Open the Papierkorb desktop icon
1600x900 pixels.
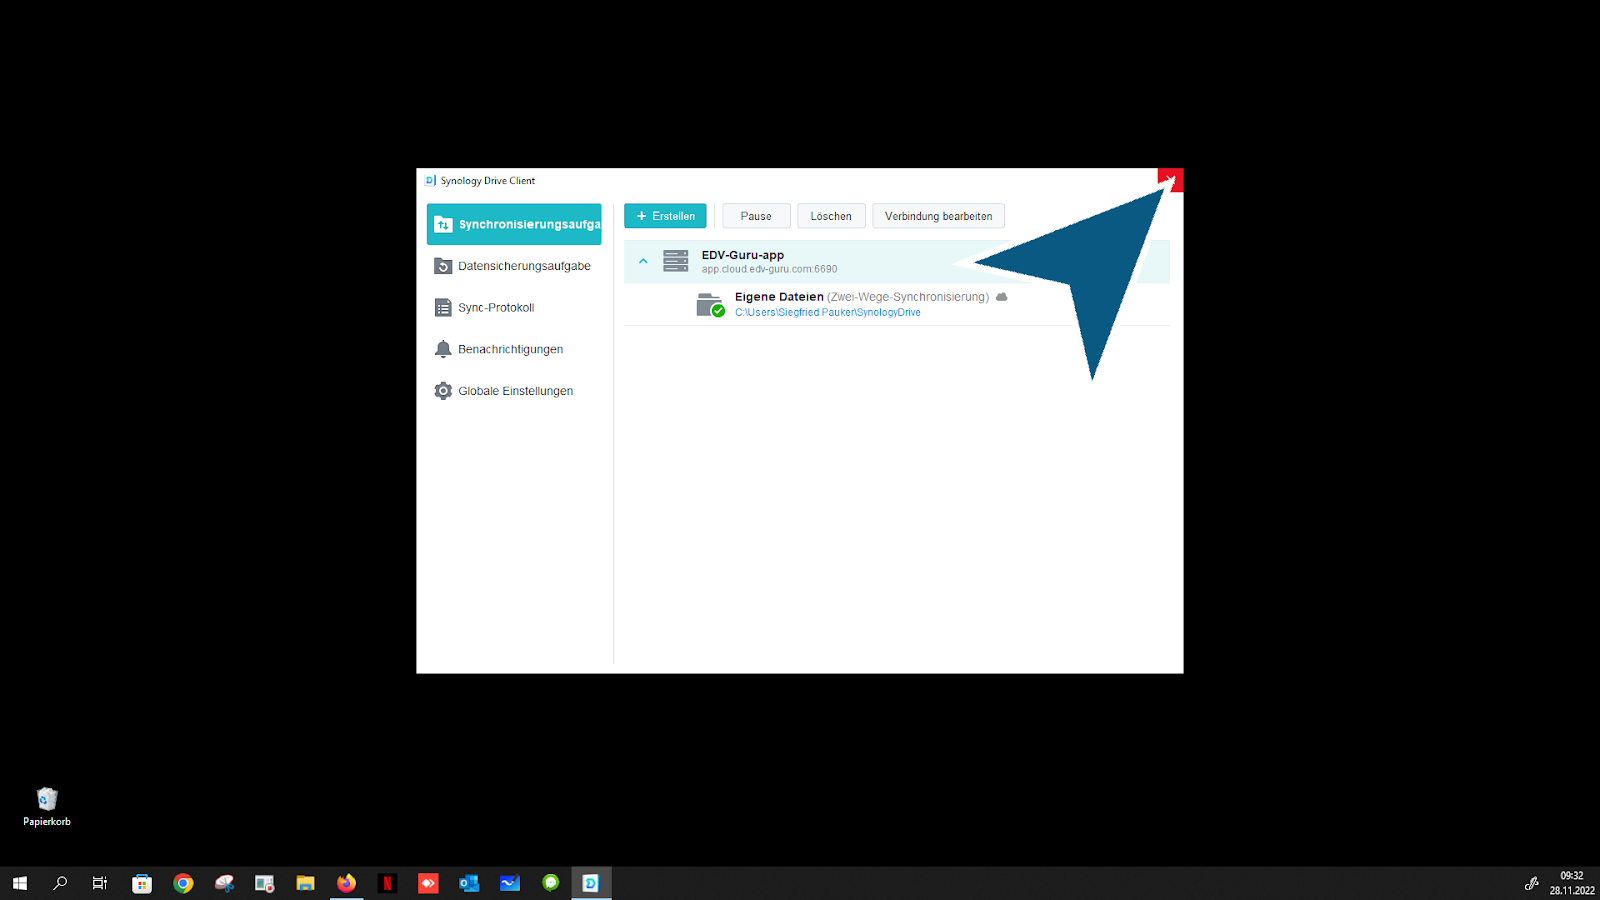click(47, 807)
